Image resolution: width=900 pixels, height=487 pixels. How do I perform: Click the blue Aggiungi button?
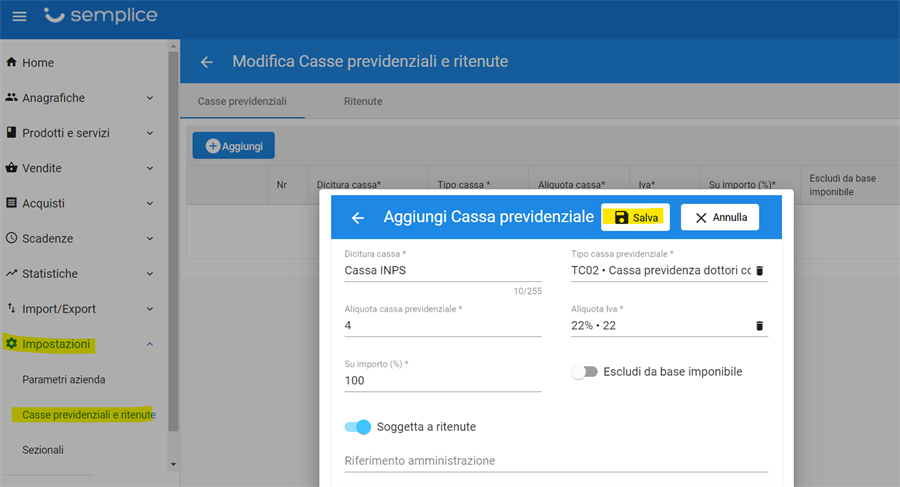[x=234, y=146]
